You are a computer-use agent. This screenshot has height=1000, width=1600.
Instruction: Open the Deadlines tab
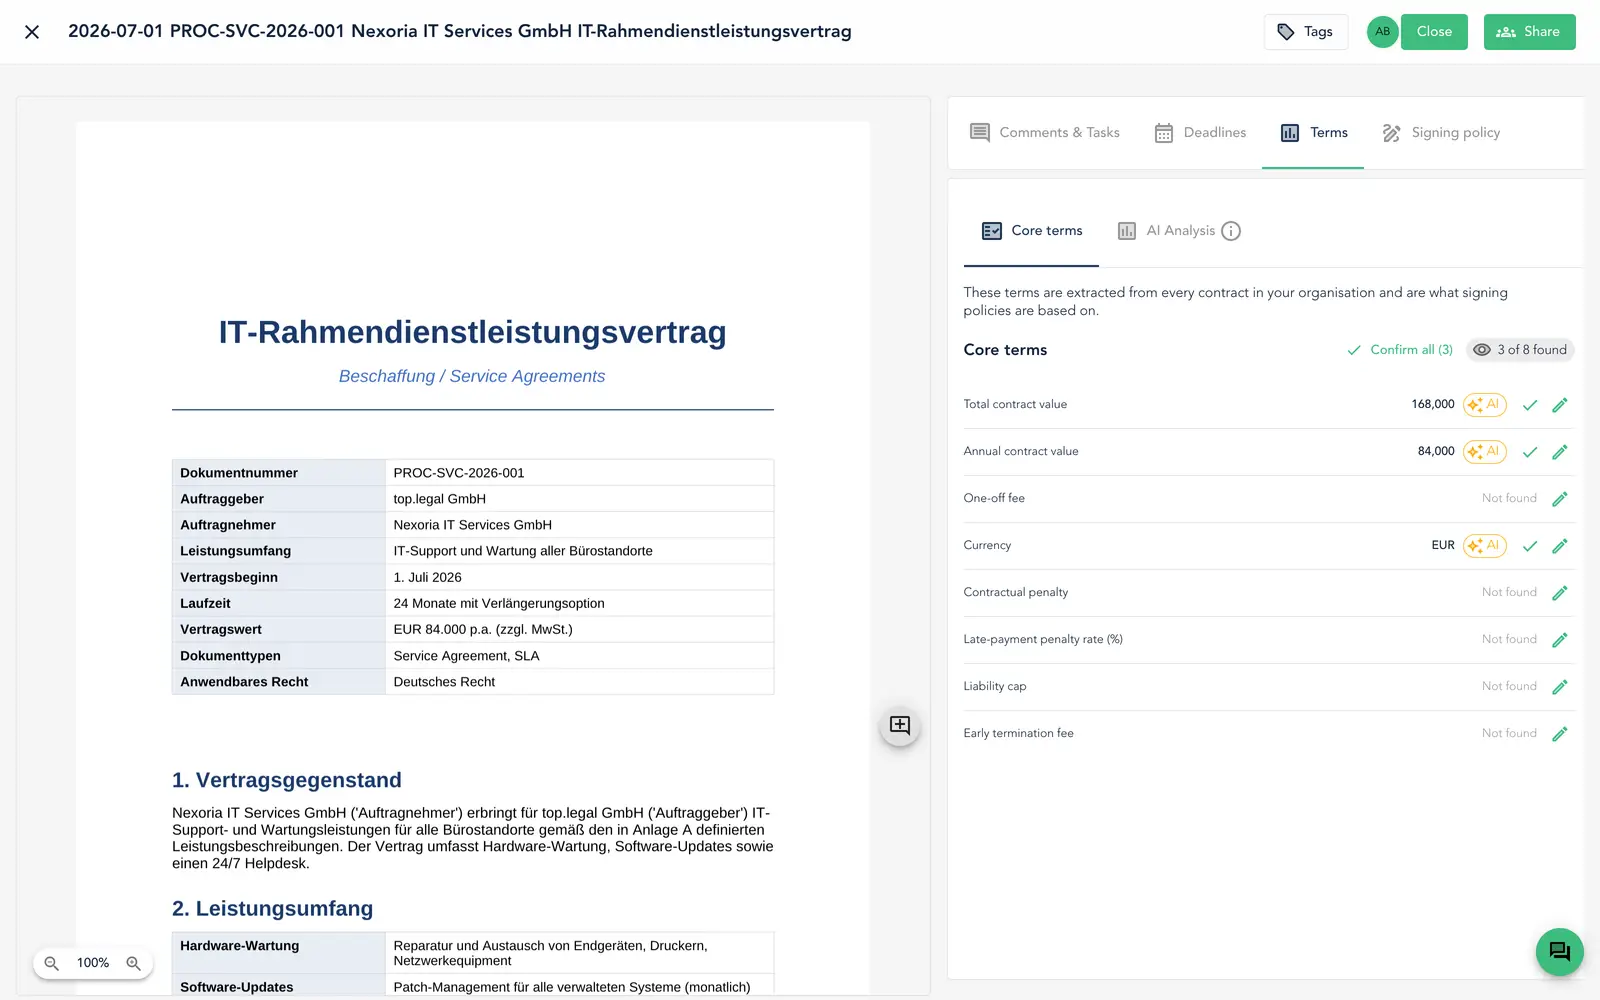click(x=1200, y=132)
